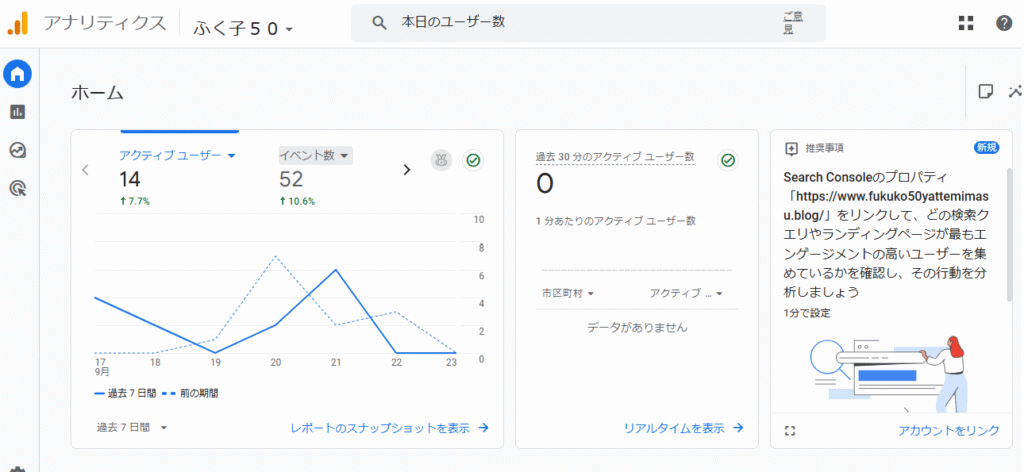Viewport: 1024px width, 472px height.
Task: Click the search field 本日のユーザー数
Action: 570,22
